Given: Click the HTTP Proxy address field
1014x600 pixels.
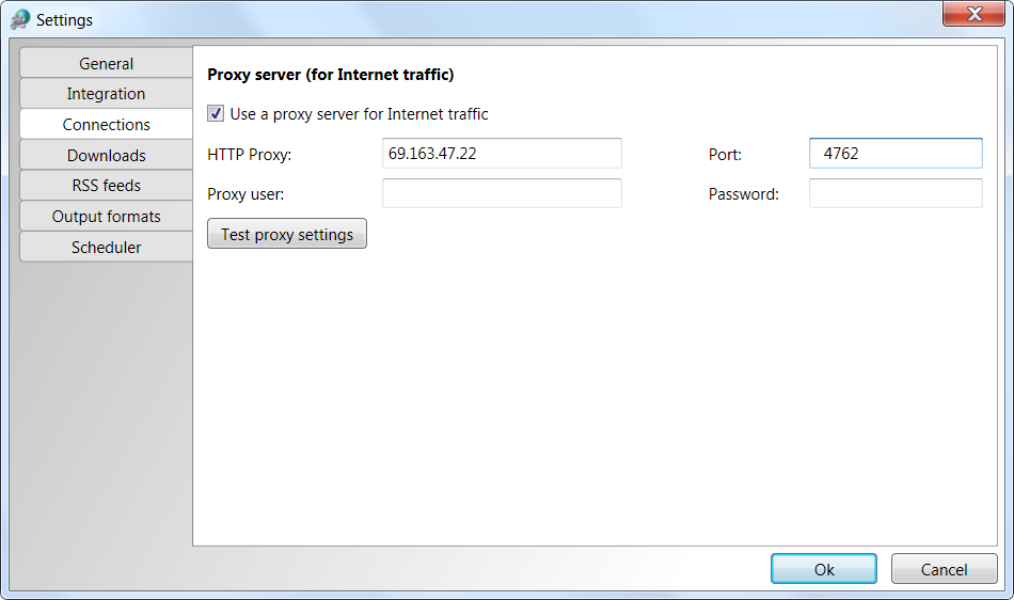Looking at the screenshot, I should 502,153.
